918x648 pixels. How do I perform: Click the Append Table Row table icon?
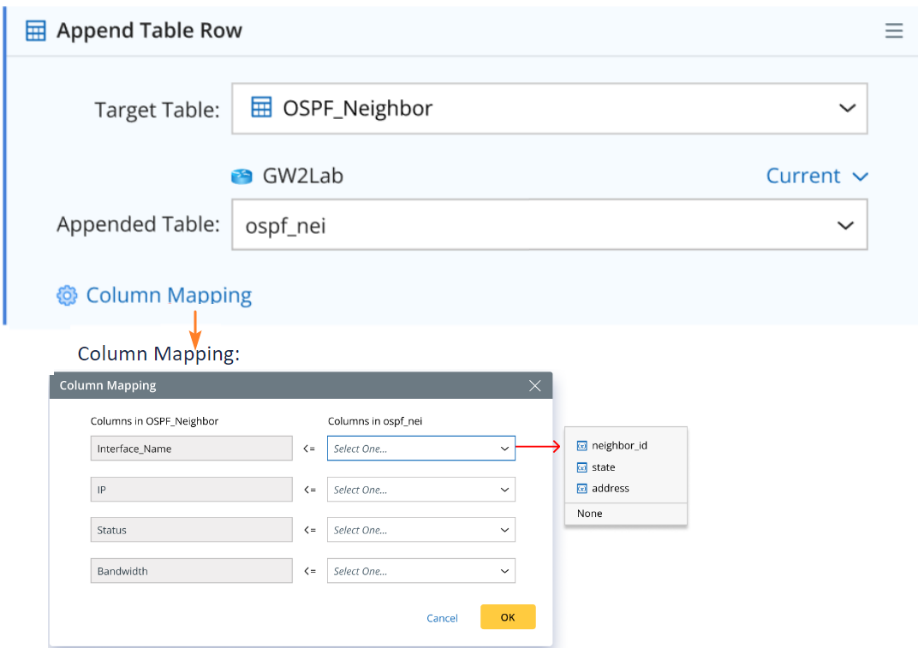[35, 30]
